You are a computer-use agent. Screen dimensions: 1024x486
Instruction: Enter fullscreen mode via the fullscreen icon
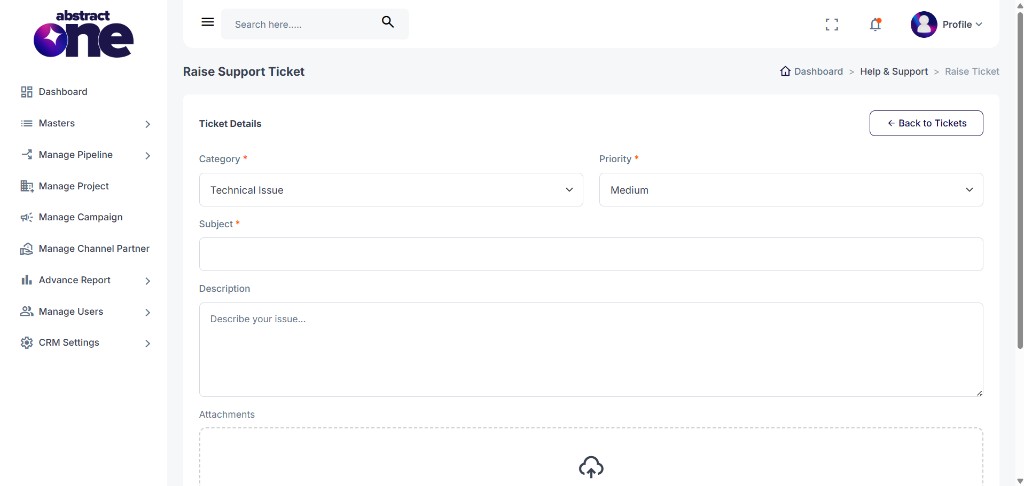tap(831, 25)
